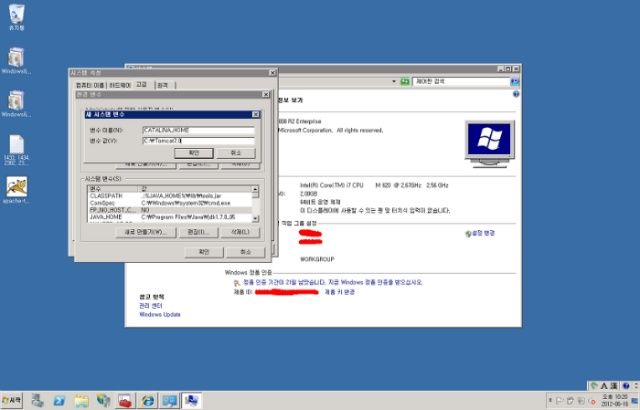Open the Start menu button

[12, 401]
